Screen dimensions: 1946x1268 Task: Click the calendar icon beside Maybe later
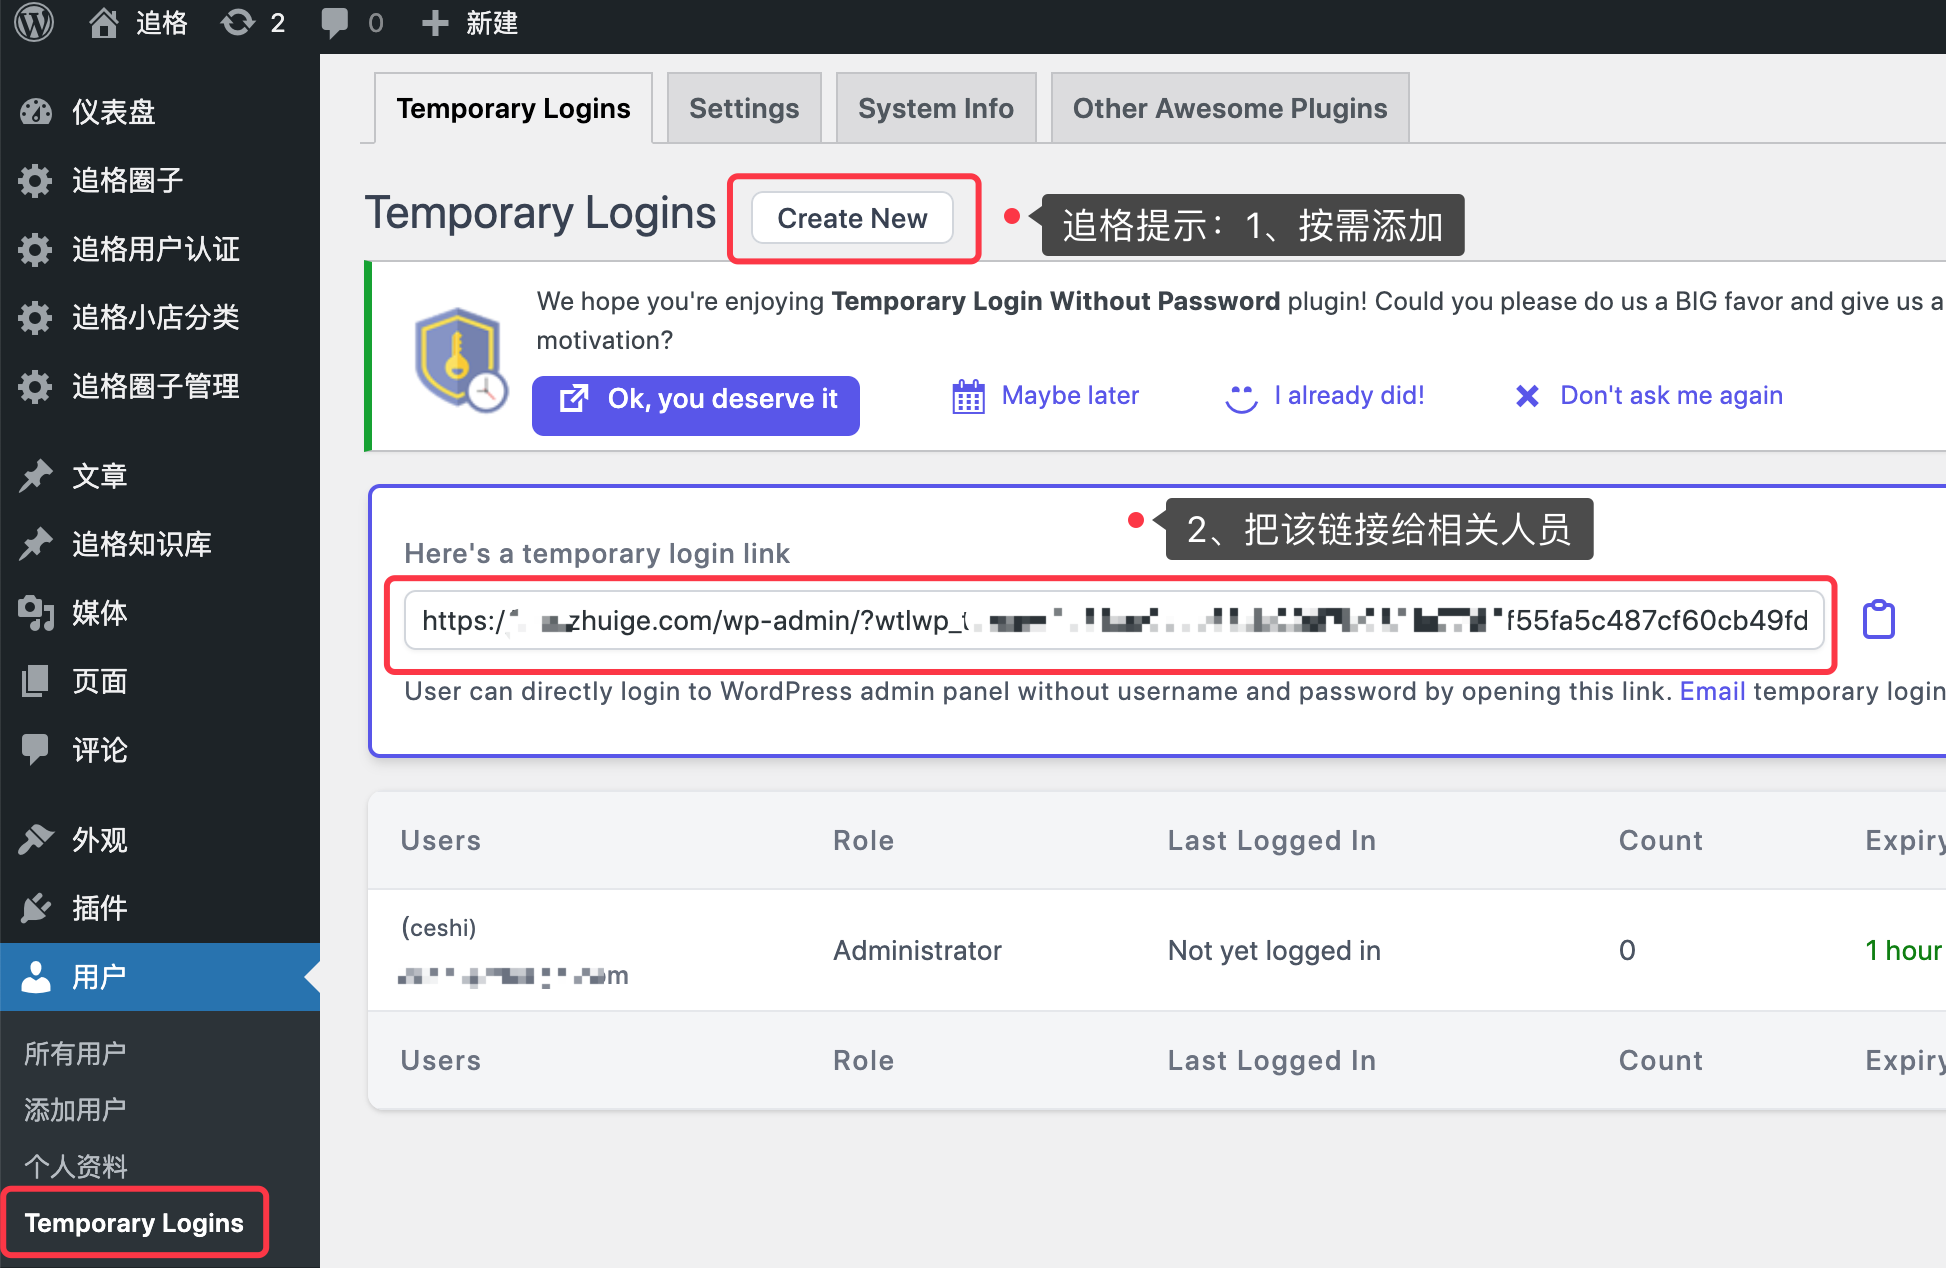968,397
